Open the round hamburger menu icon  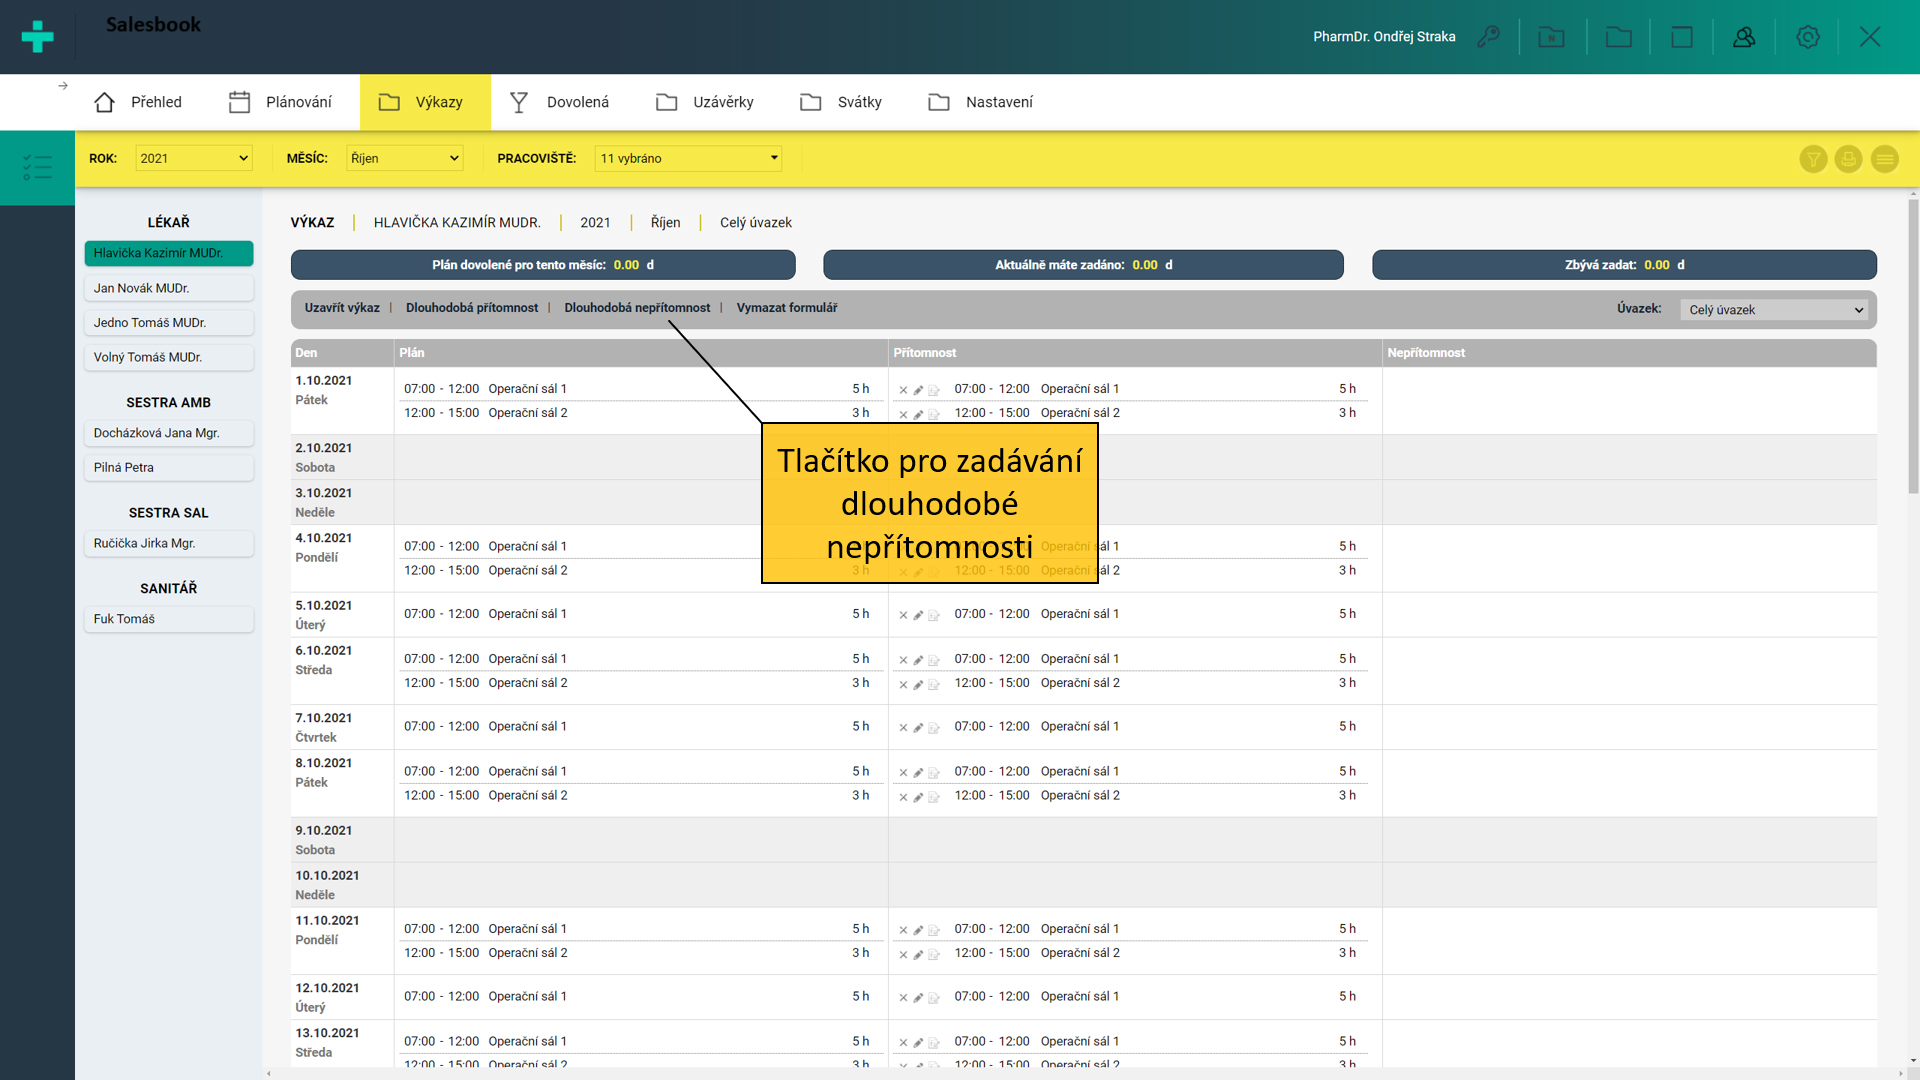point(1884,159)
